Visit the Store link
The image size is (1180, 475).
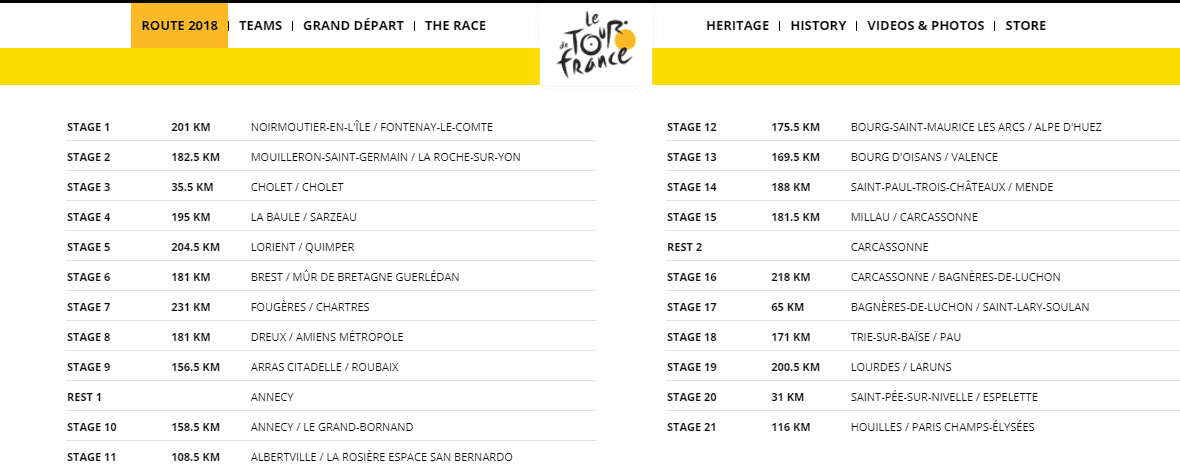(1026, 26)
